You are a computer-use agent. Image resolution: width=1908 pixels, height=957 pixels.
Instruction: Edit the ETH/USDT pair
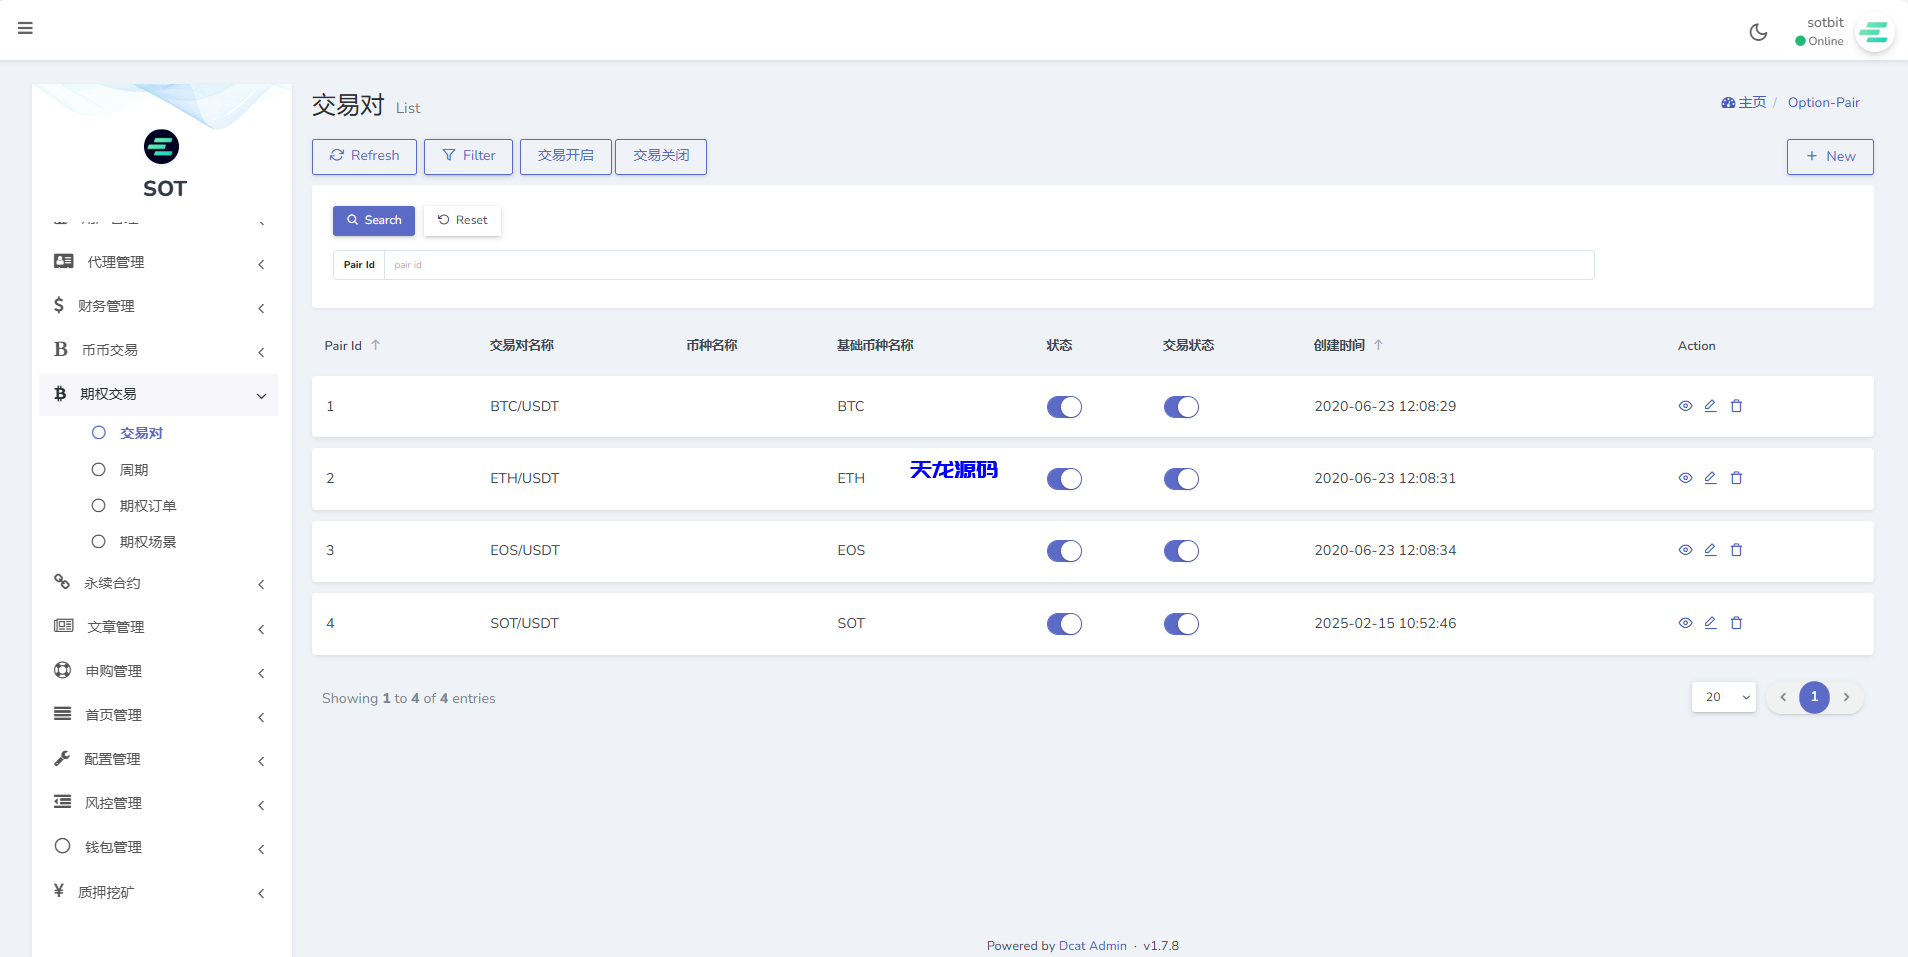click(x=1710, y=478)
